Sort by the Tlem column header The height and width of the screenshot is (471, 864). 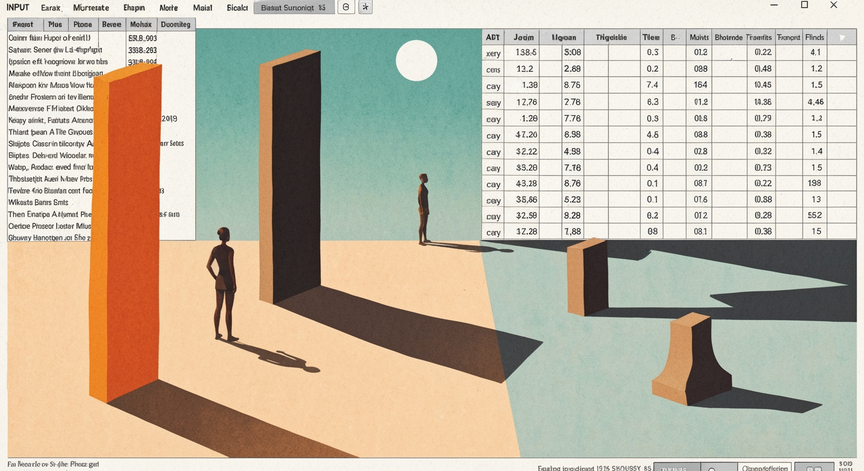pyautogui.click(x=651, y=37)
